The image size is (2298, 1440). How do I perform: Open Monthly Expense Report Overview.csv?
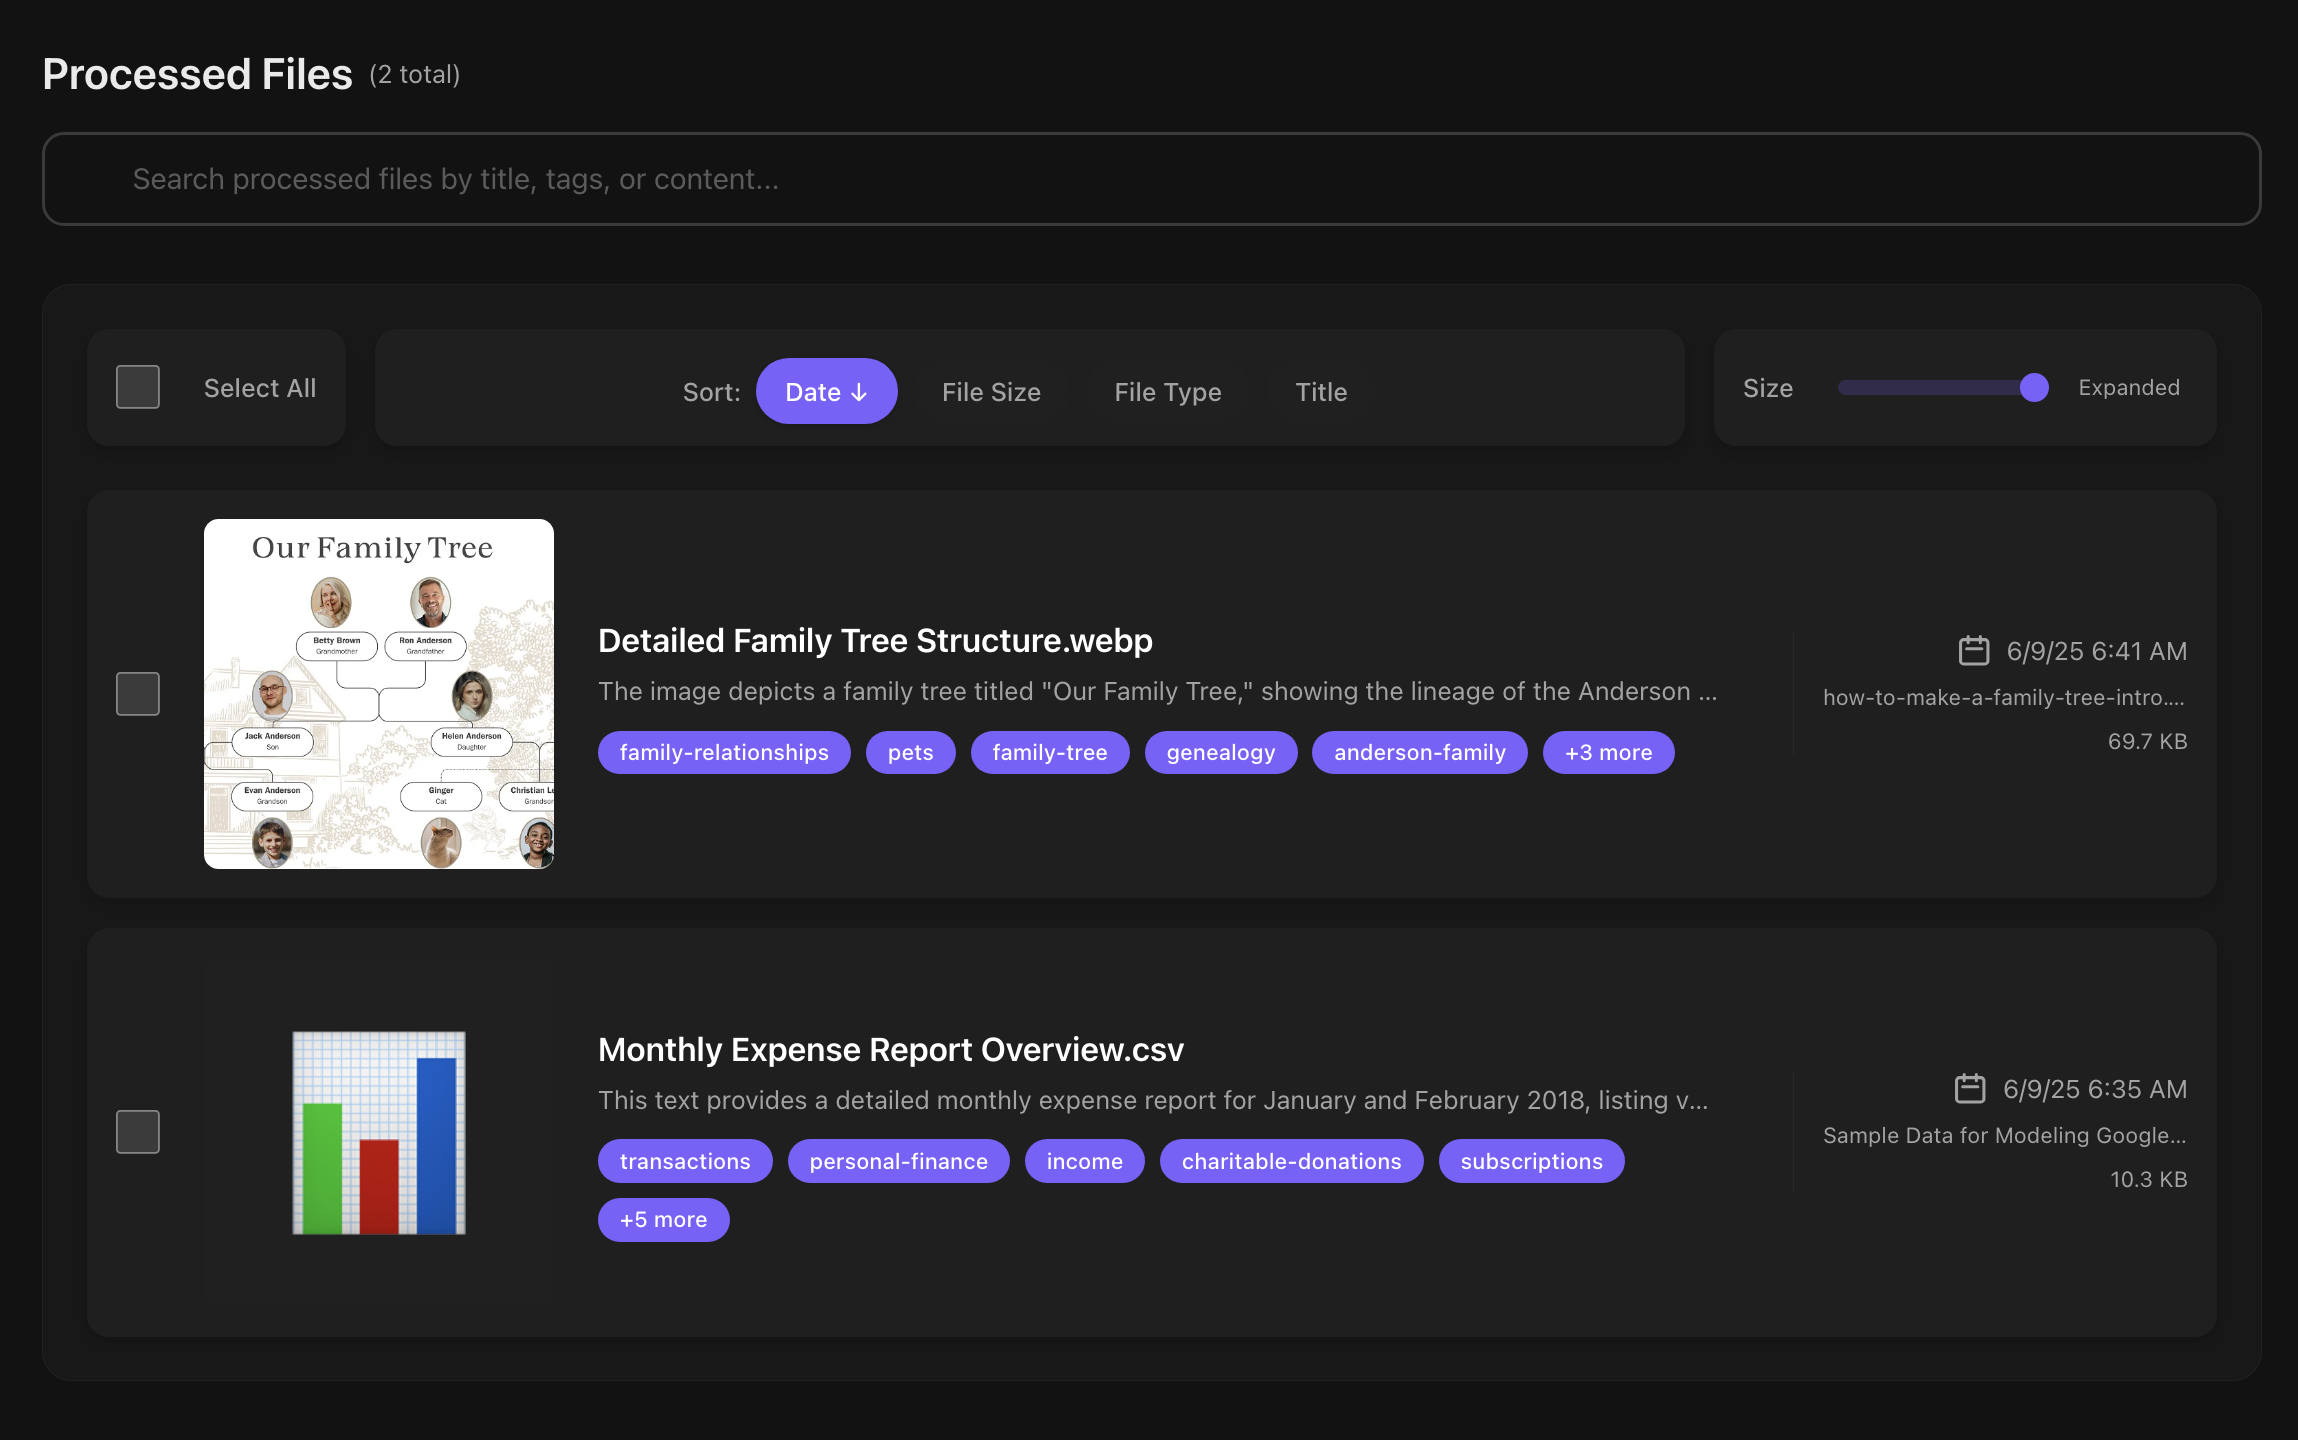[x=890, y=1049]
